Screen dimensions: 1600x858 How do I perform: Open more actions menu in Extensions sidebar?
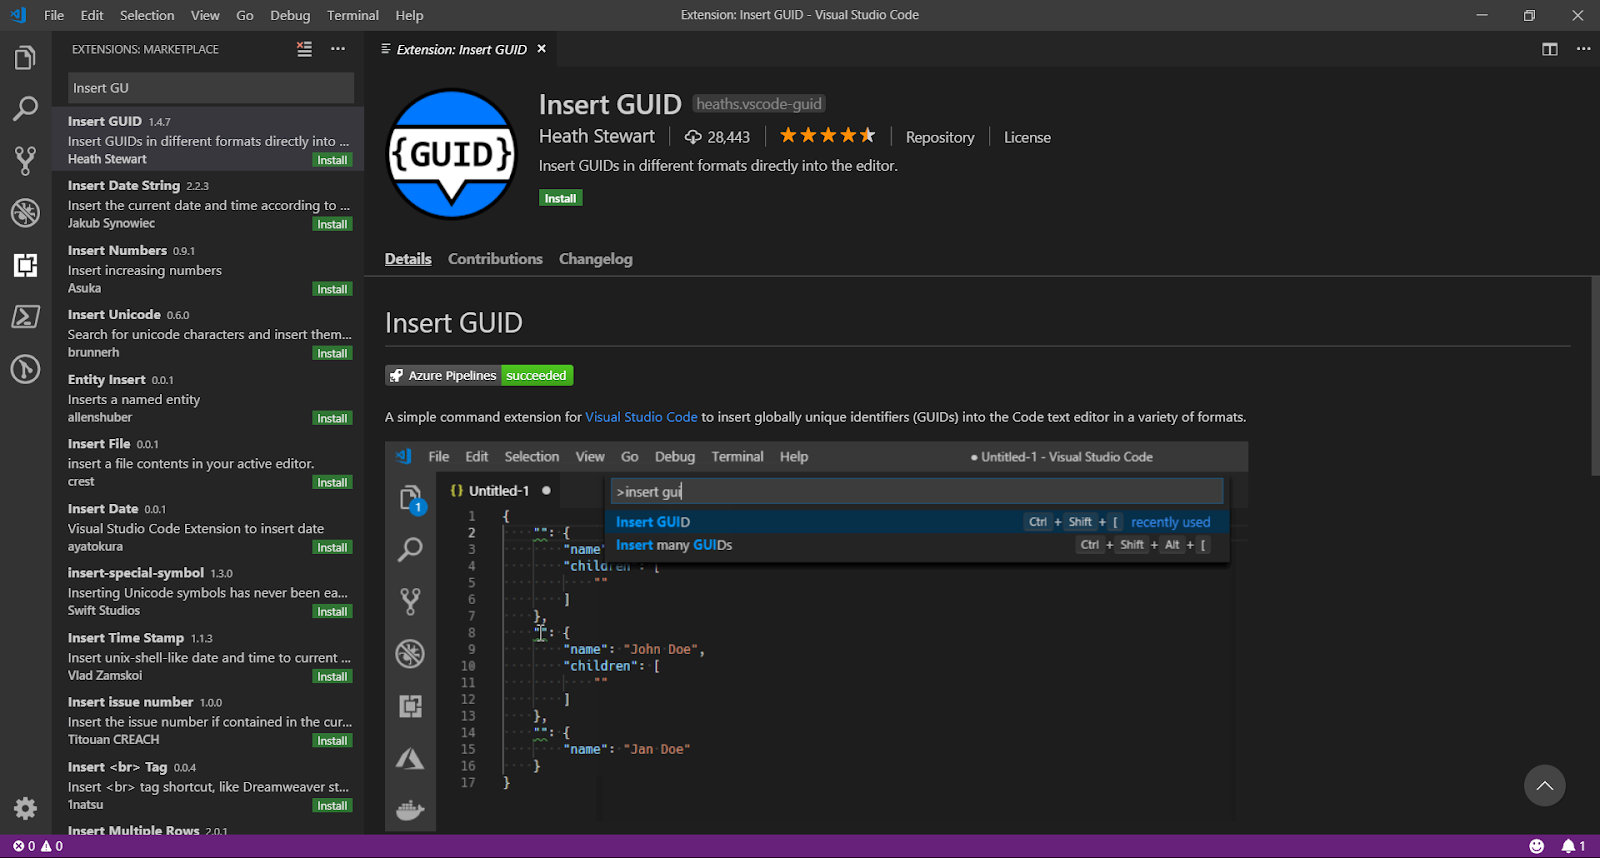tap(338, 49)
